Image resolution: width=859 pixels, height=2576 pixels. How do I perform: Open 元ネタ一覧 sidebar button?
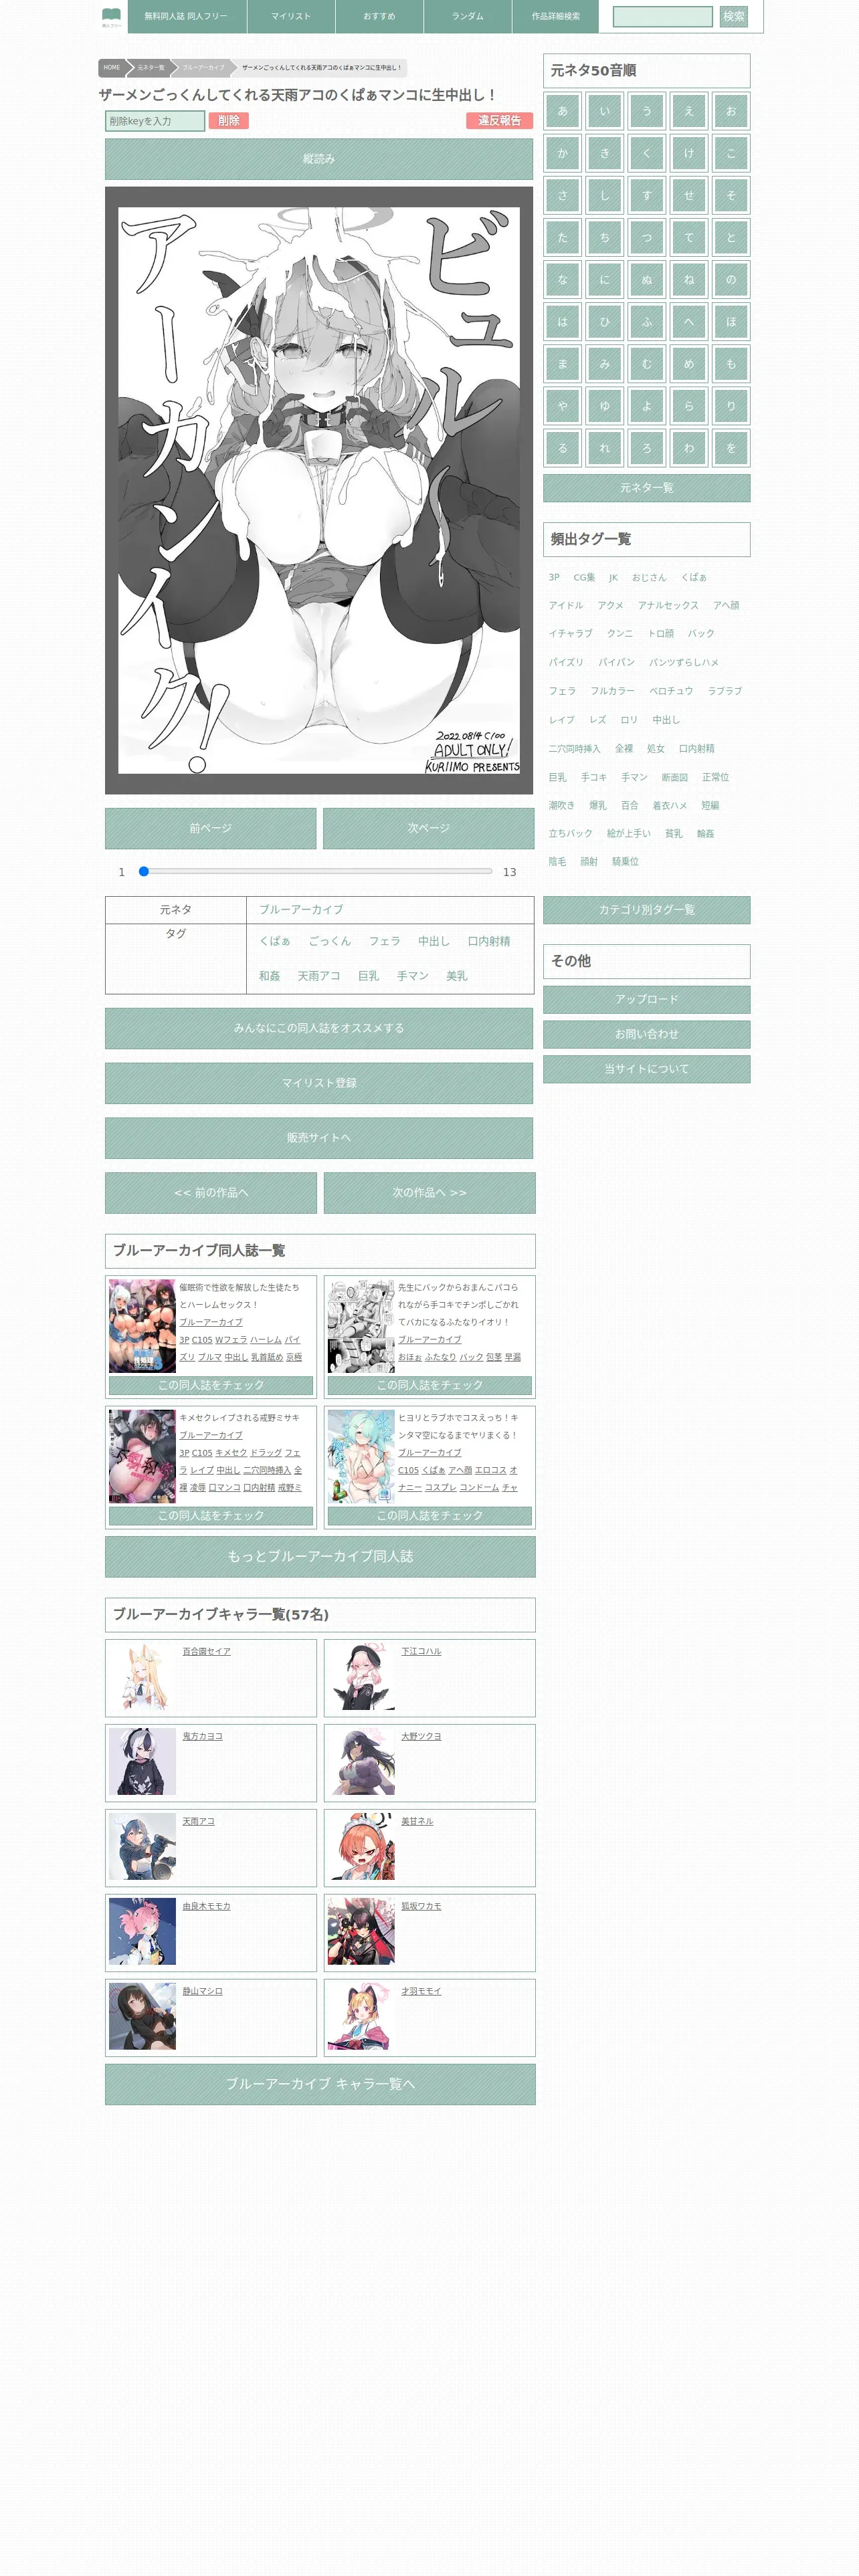646,488
